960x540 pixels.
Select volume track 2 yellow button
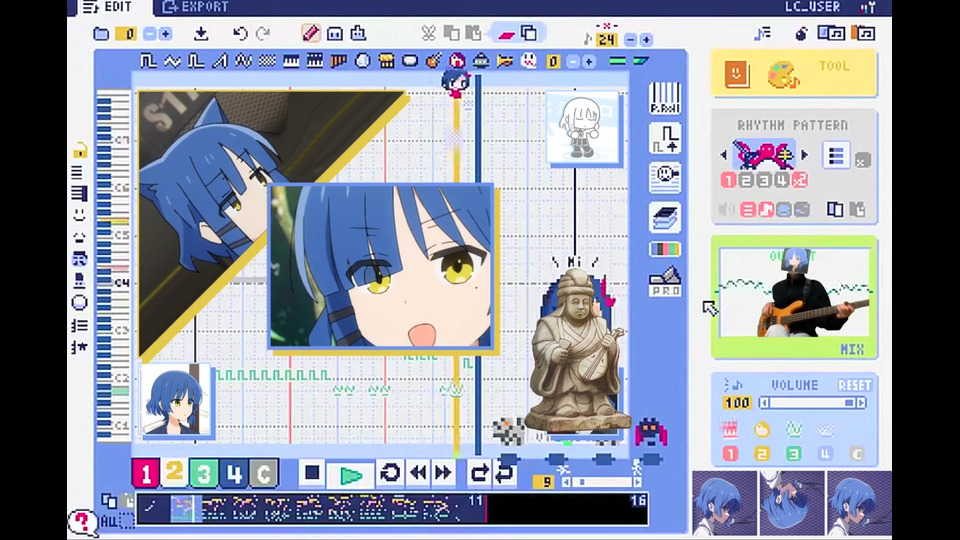(762, 454)
